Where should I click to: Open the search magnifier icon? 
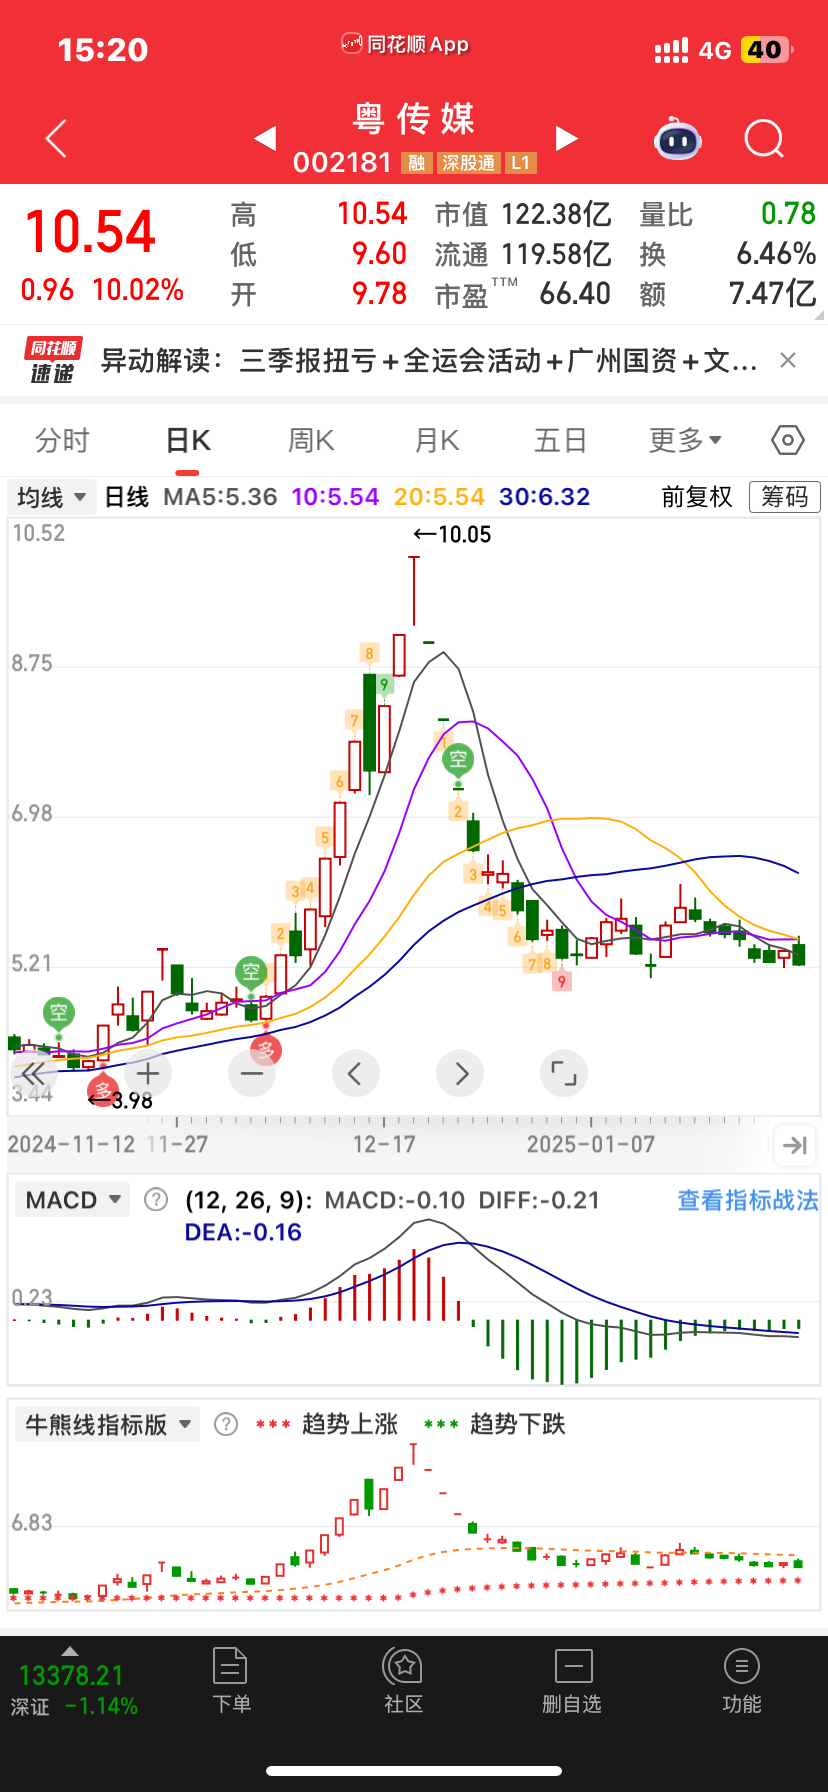click(764, 139)
